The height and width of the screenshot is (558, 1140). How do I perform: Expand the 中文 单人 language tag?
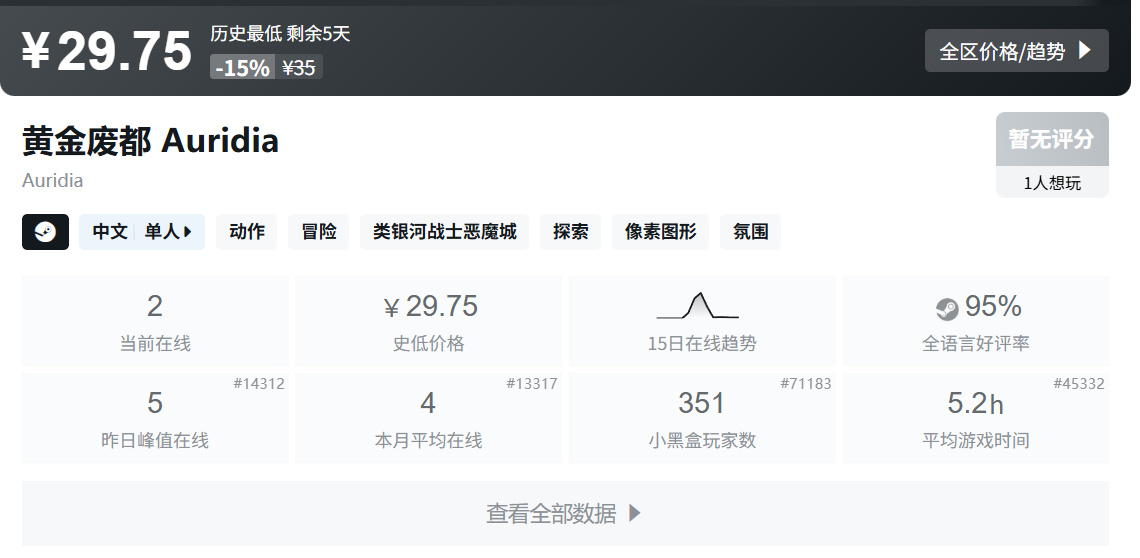142,232
